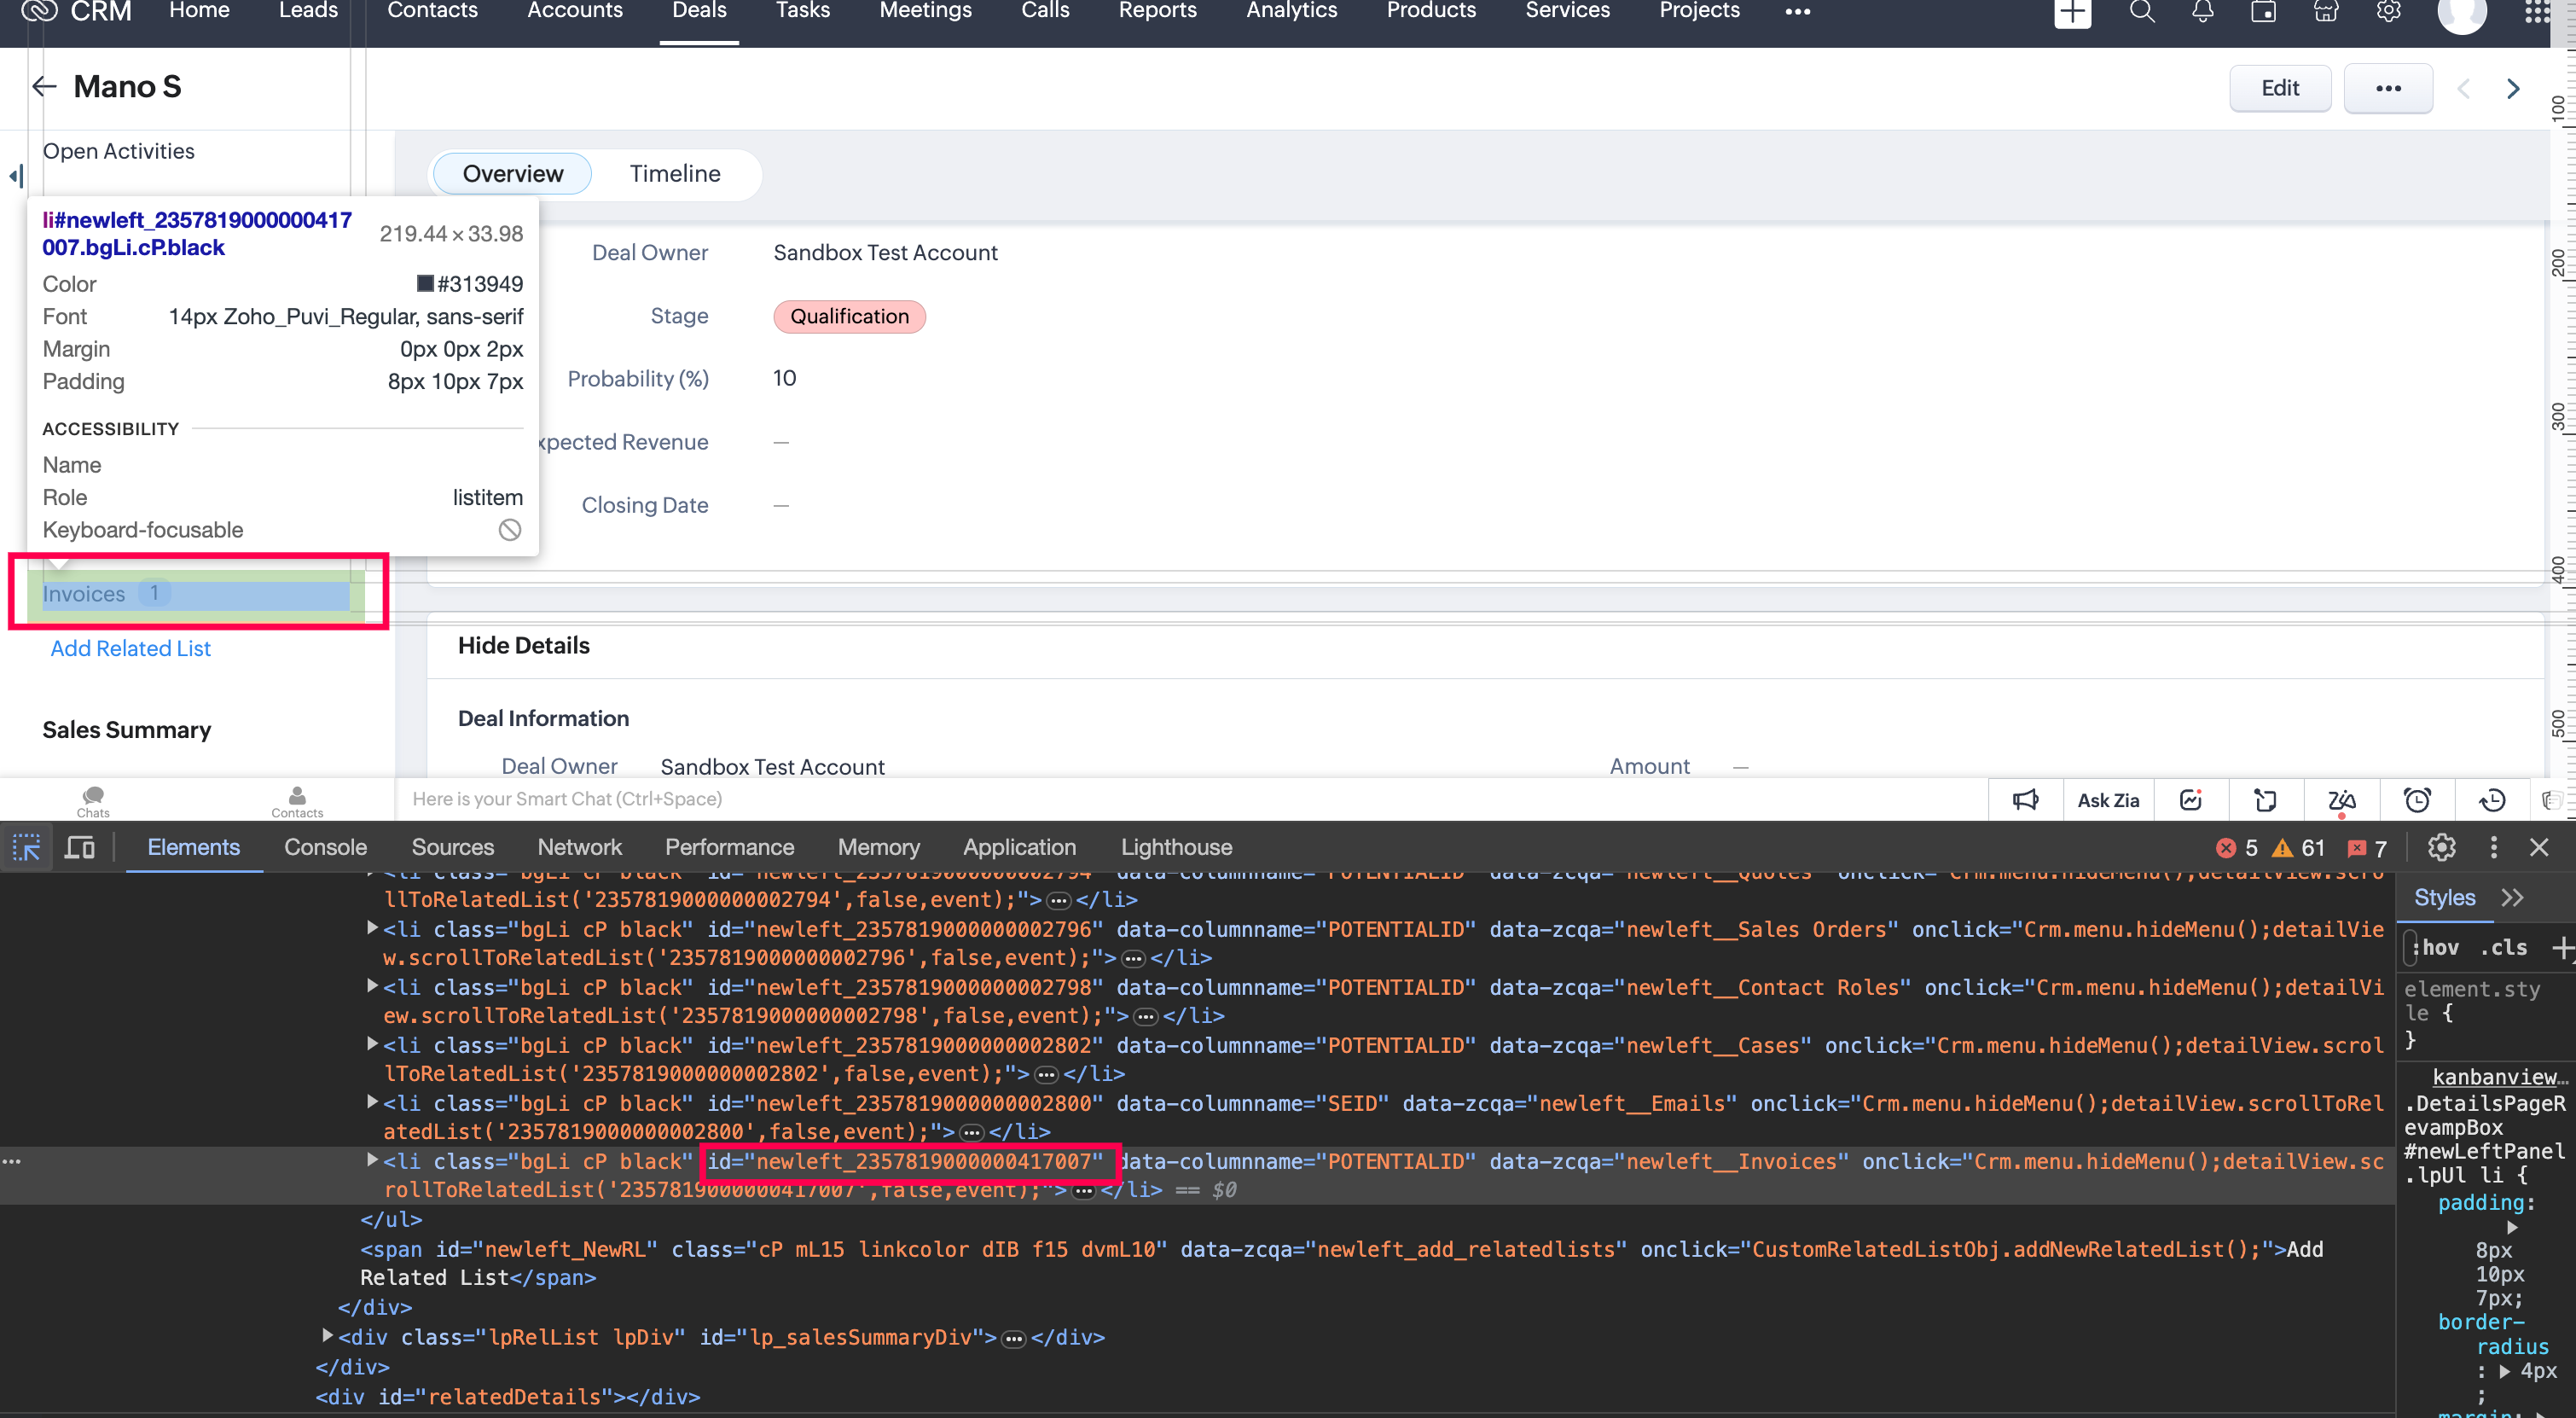The width and height of the screenshot is (2576, 1418).
Task: Click the DevTools error count badge
Action: [2237, 848]
